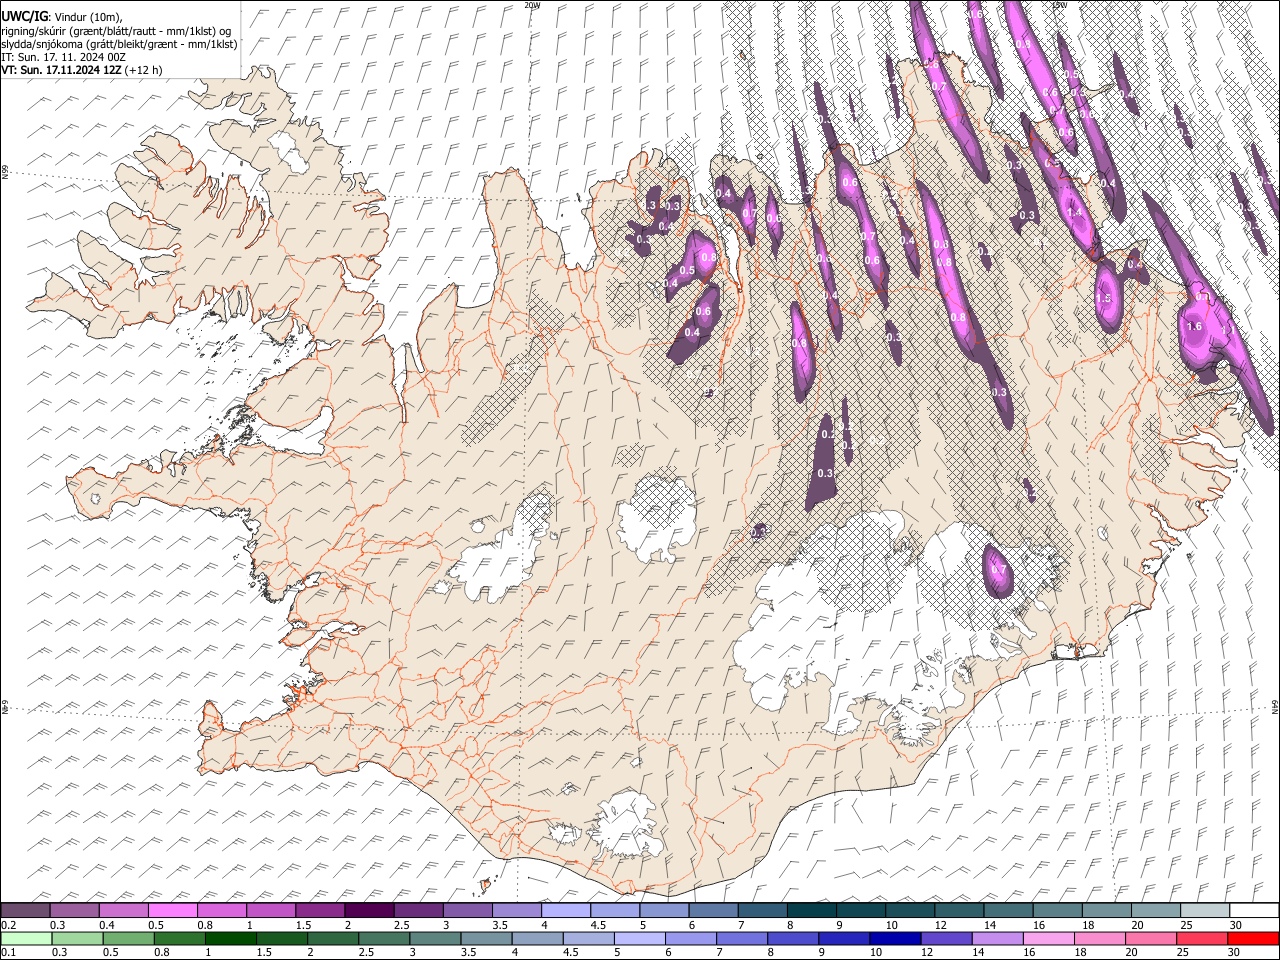
Task: Click the 'Vindur (10m)' header text
Action: click(88, 17)
